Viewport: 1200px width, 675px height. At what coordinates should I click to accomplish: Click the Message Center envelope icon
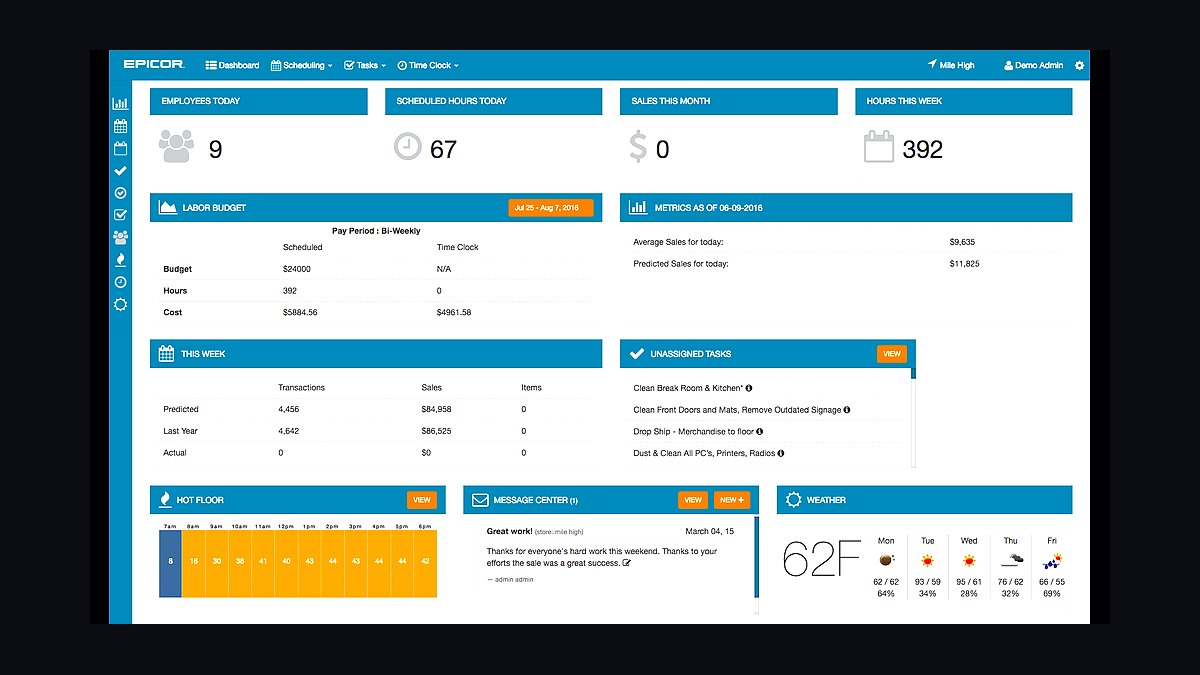480,500
